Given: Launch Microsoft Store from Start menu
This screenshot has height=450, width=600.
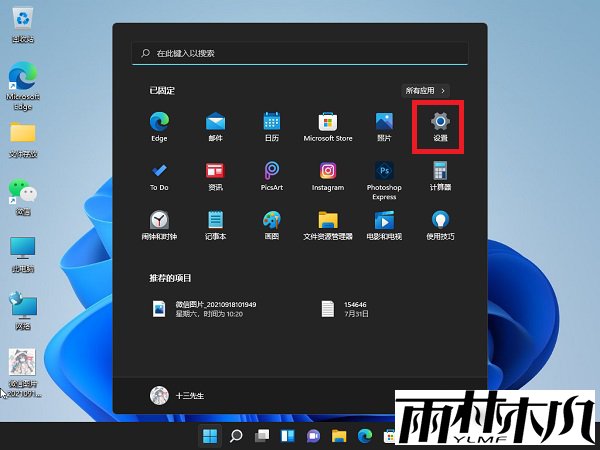Looking at the screenshot, I should pyautogui.click(x=328, y=127).
